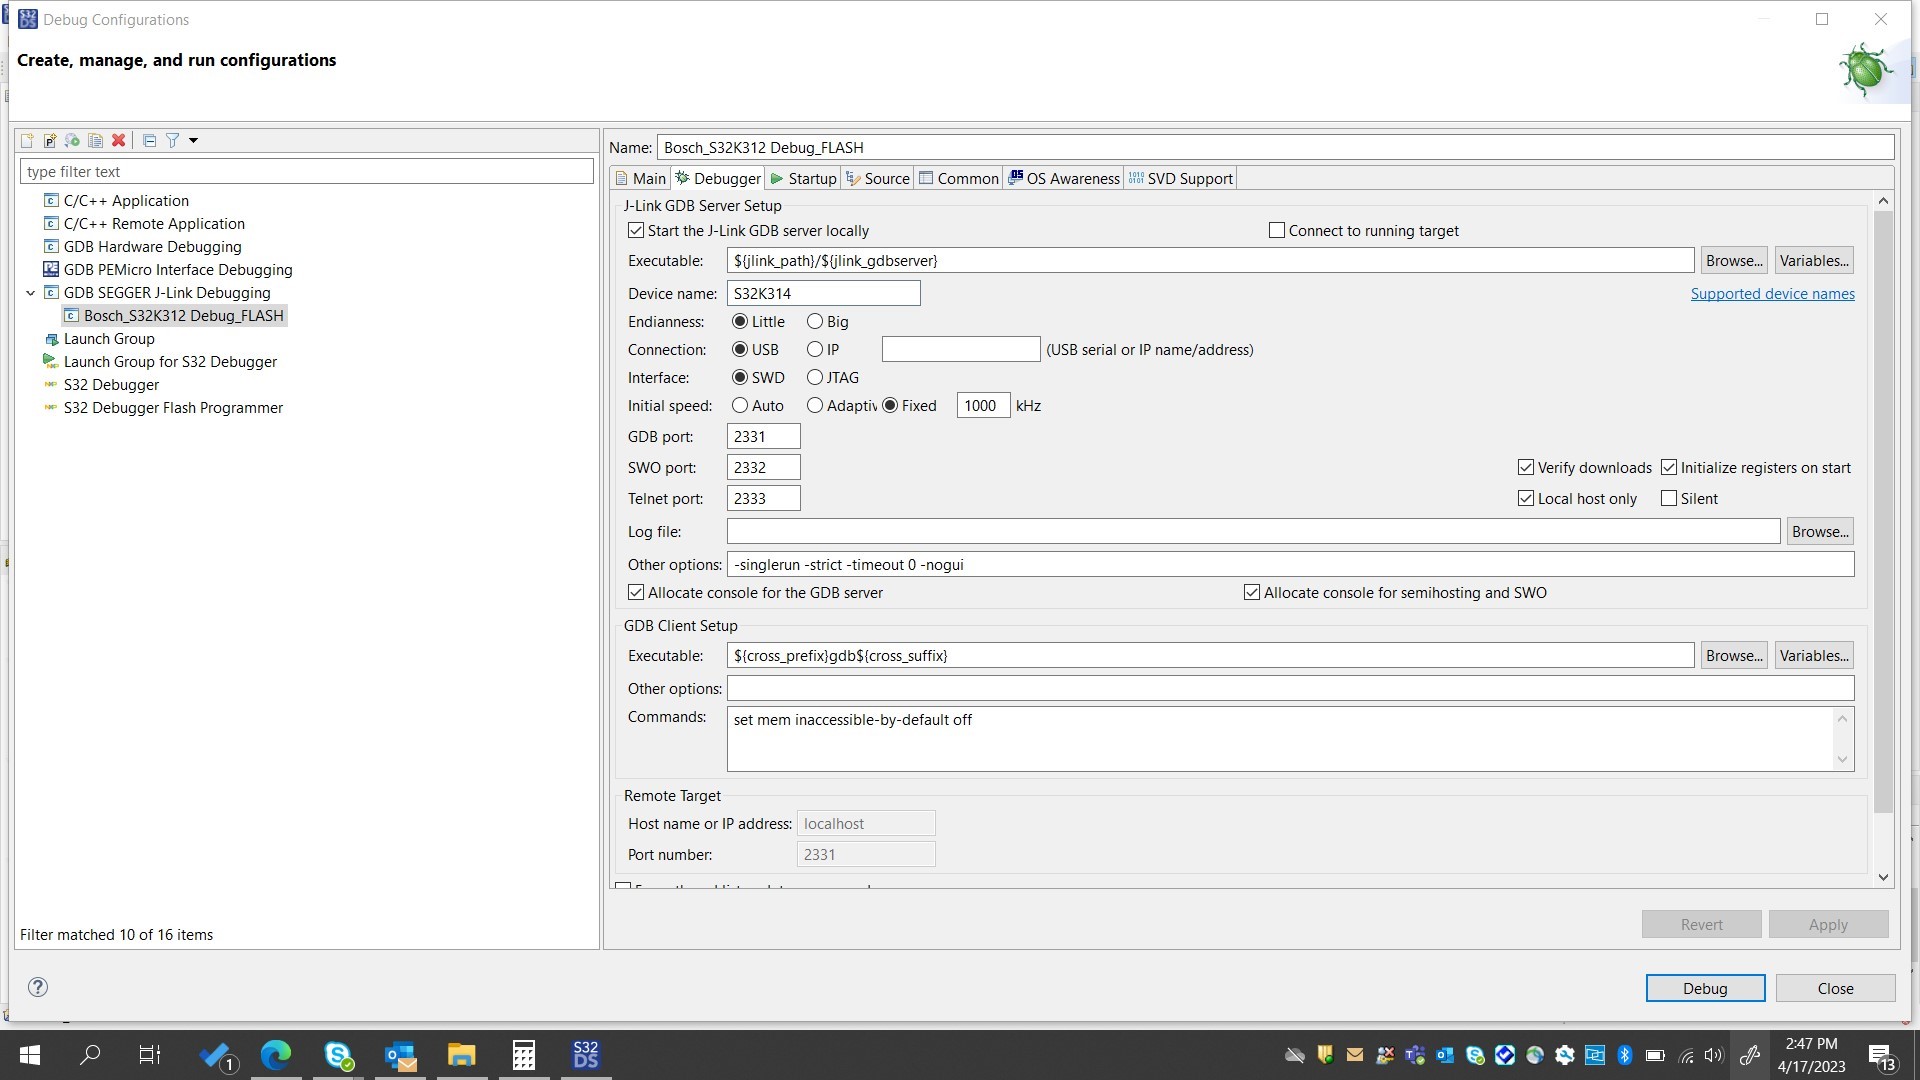Delete selected configuration with red X
1920x1080 pixels.
point(118,140)
